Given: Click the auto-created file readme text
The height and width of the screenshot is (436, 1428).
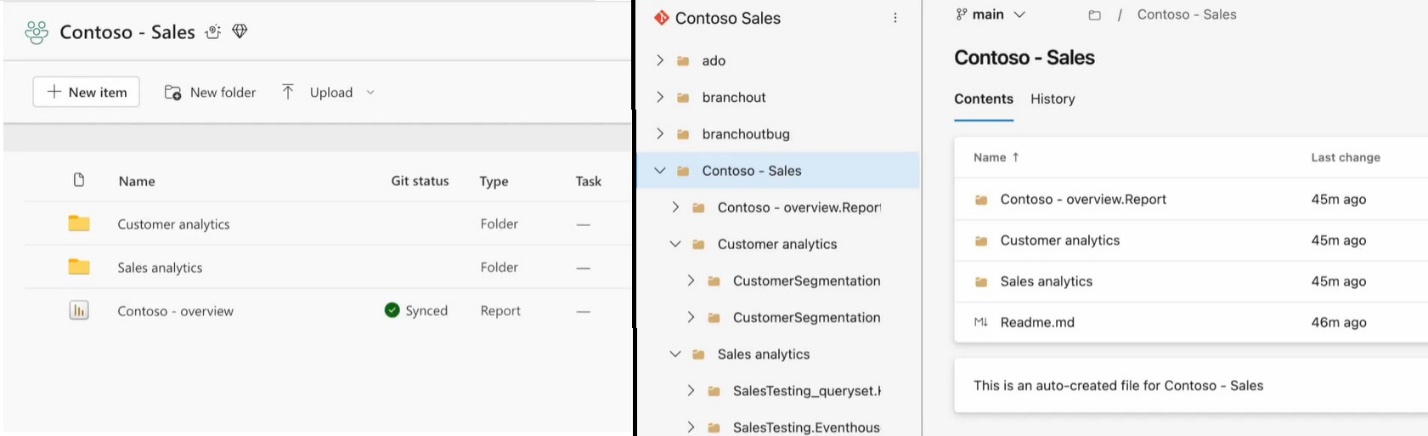Looking at the screenshot, I should coord(1119,385).
